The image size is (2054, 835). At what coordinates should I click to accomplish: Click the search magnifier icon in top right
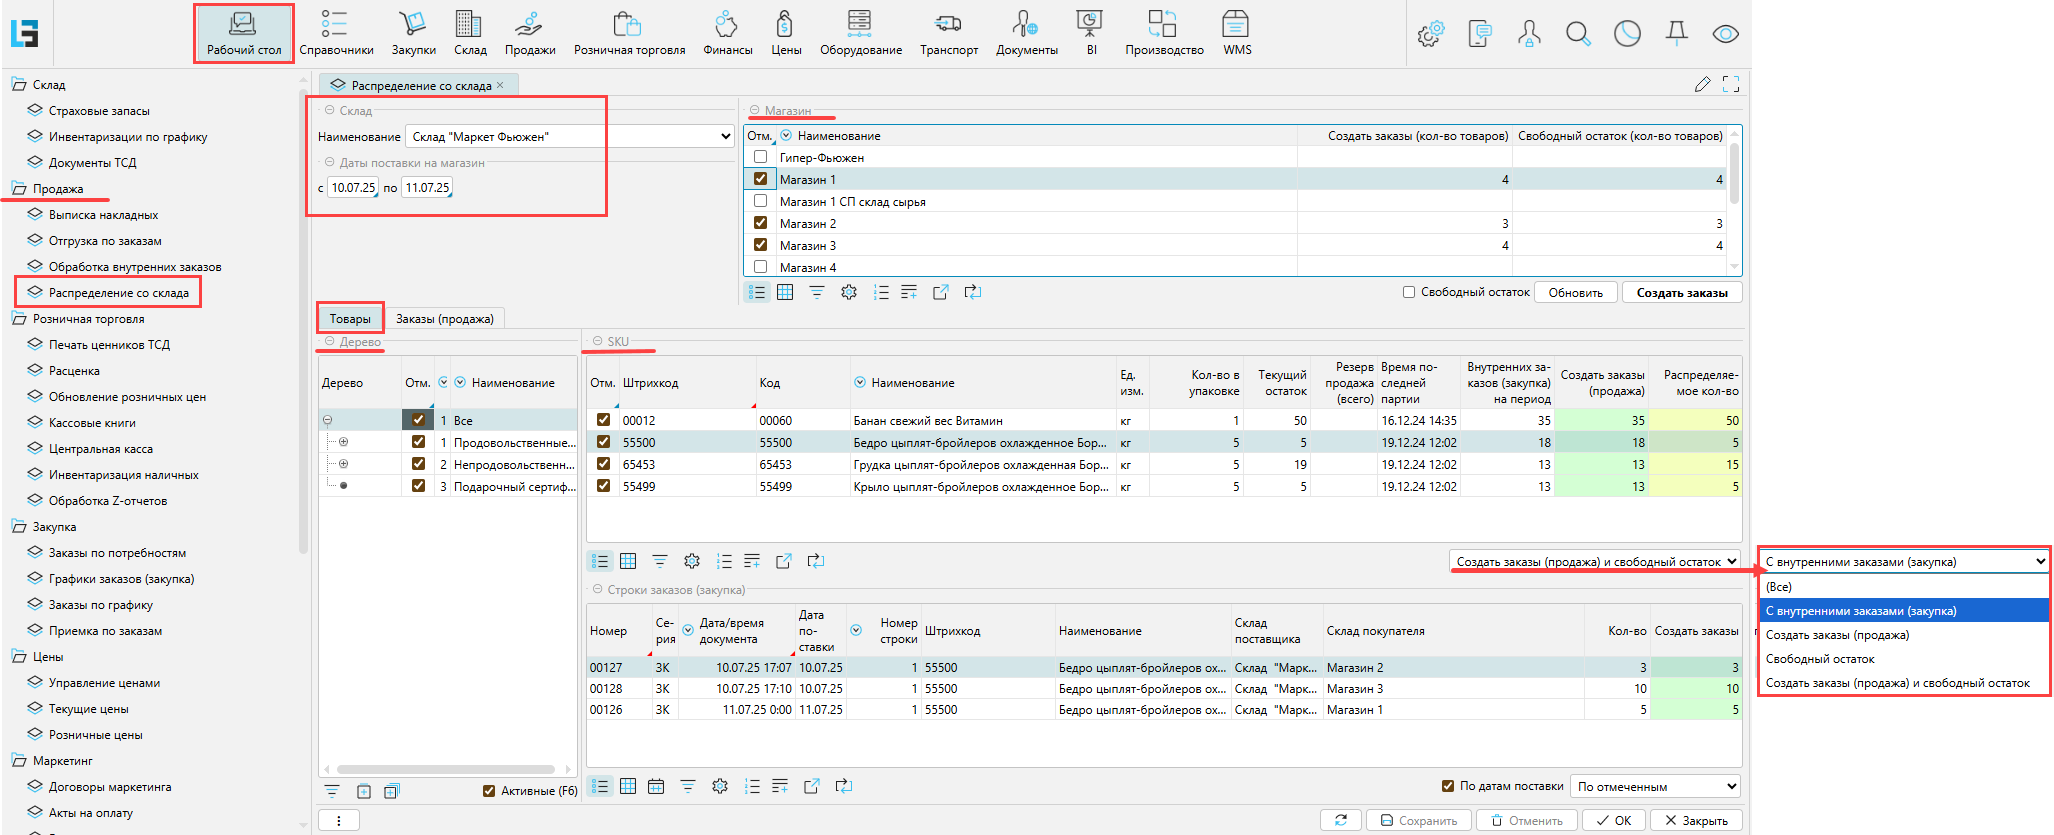[x=1578, y=34]
